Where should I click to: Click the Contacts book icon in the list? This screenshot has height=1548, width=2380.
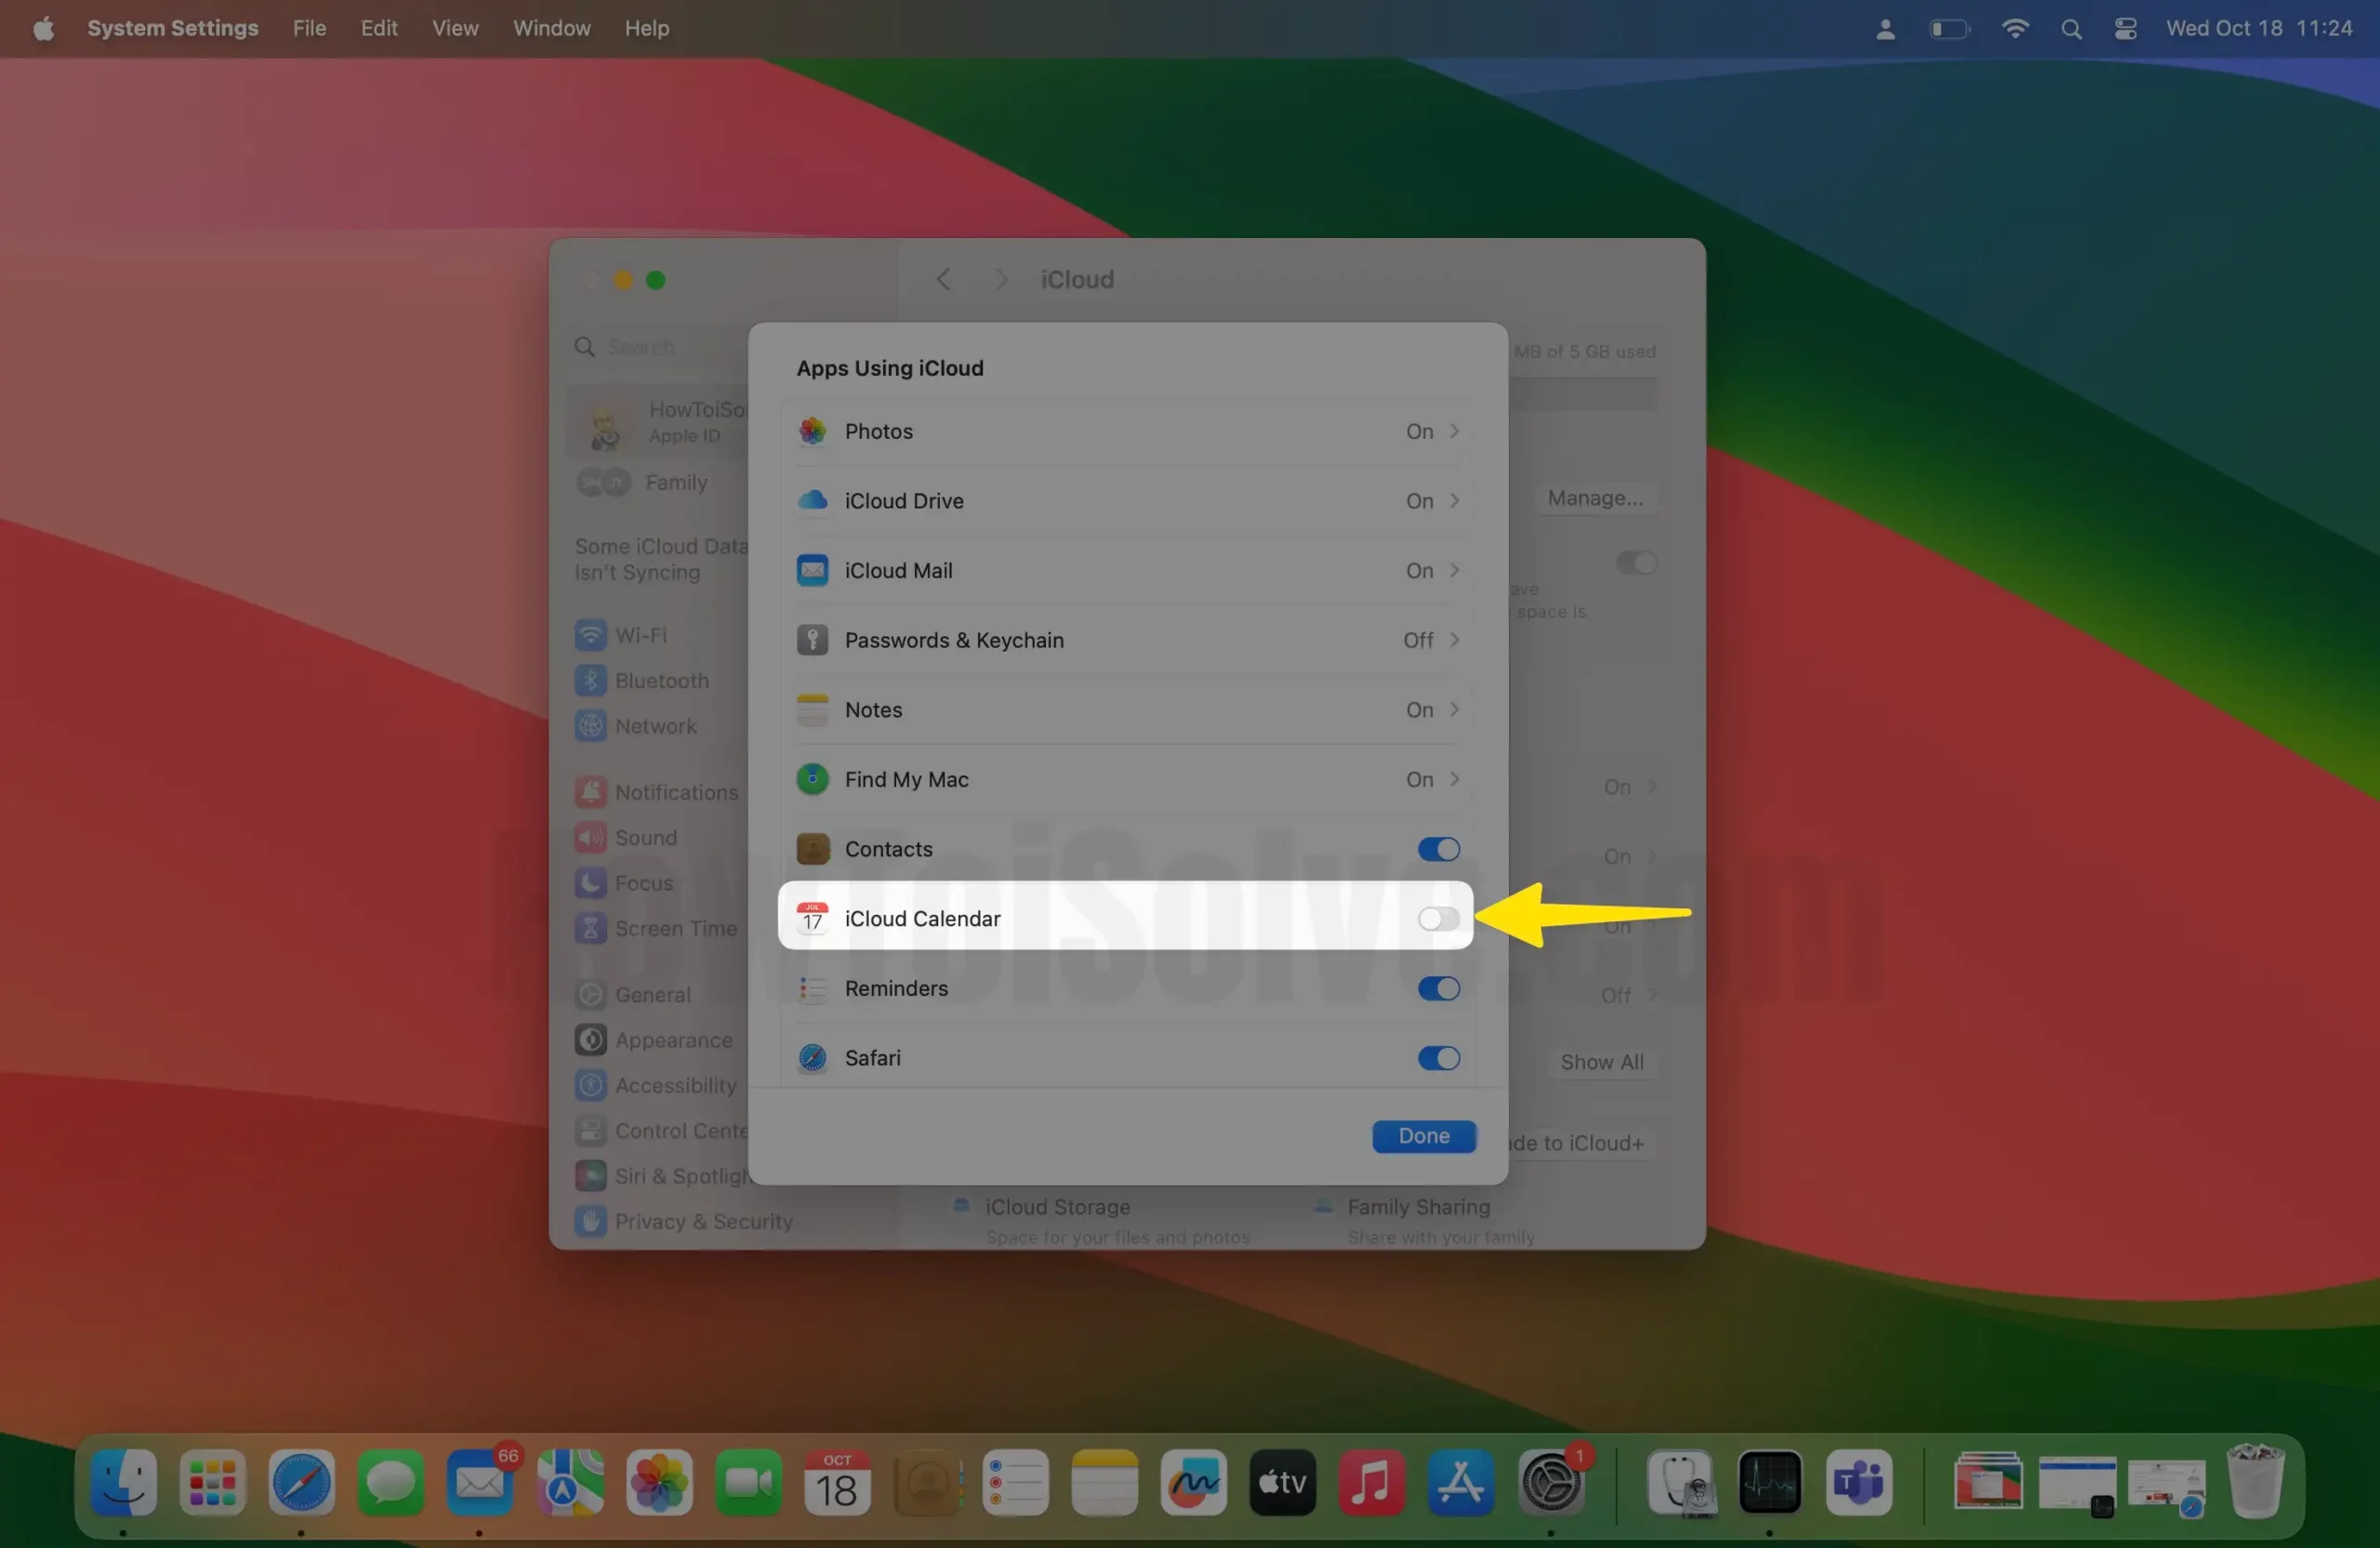(812, 849)
